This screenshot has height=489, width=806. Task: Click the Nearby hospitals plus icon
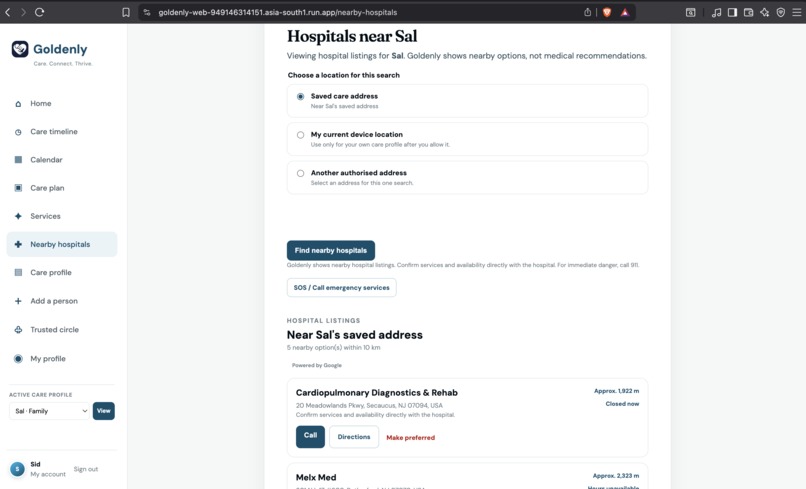click(x=18, y=244)
